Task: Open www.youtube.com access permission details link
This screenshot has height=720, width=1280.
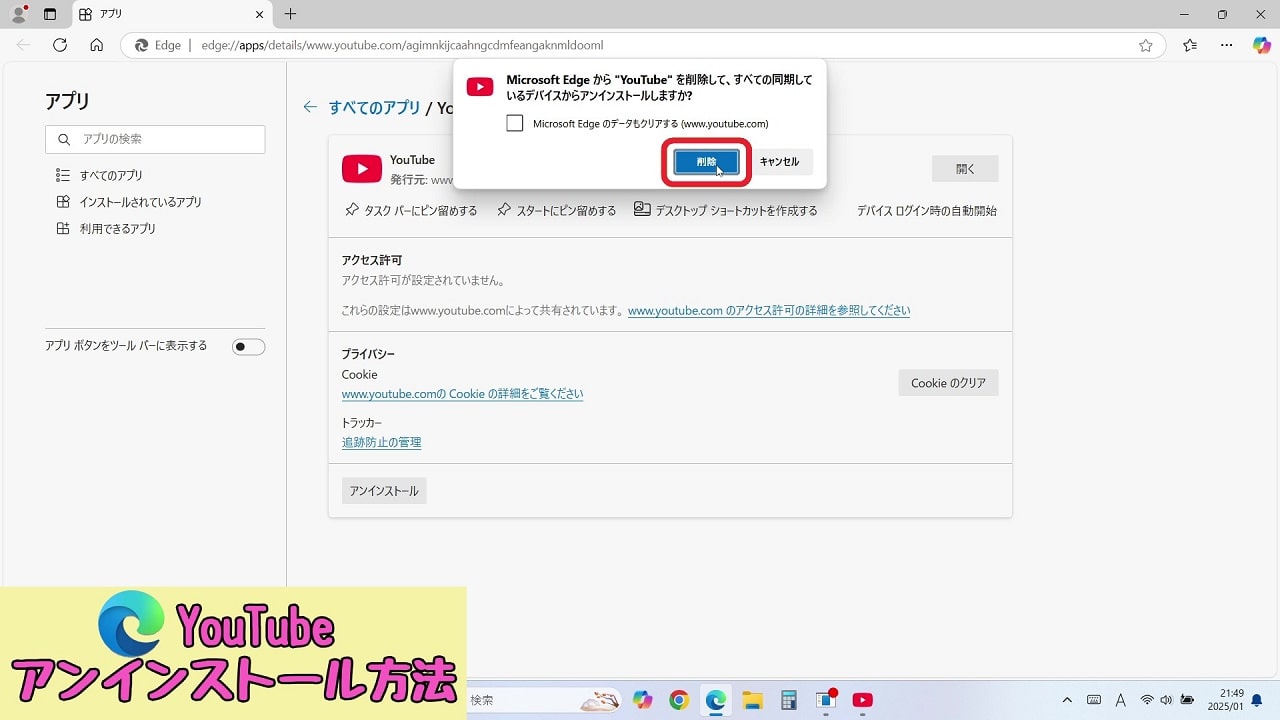Action: pos(769,310)
